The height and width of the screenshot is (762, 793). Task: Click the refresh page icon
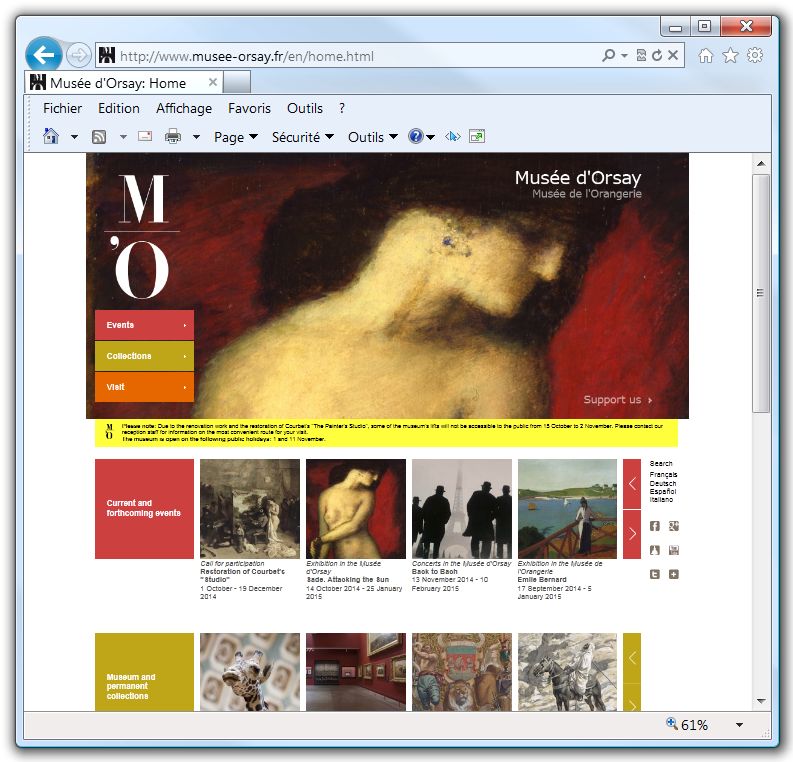[657, 56]
